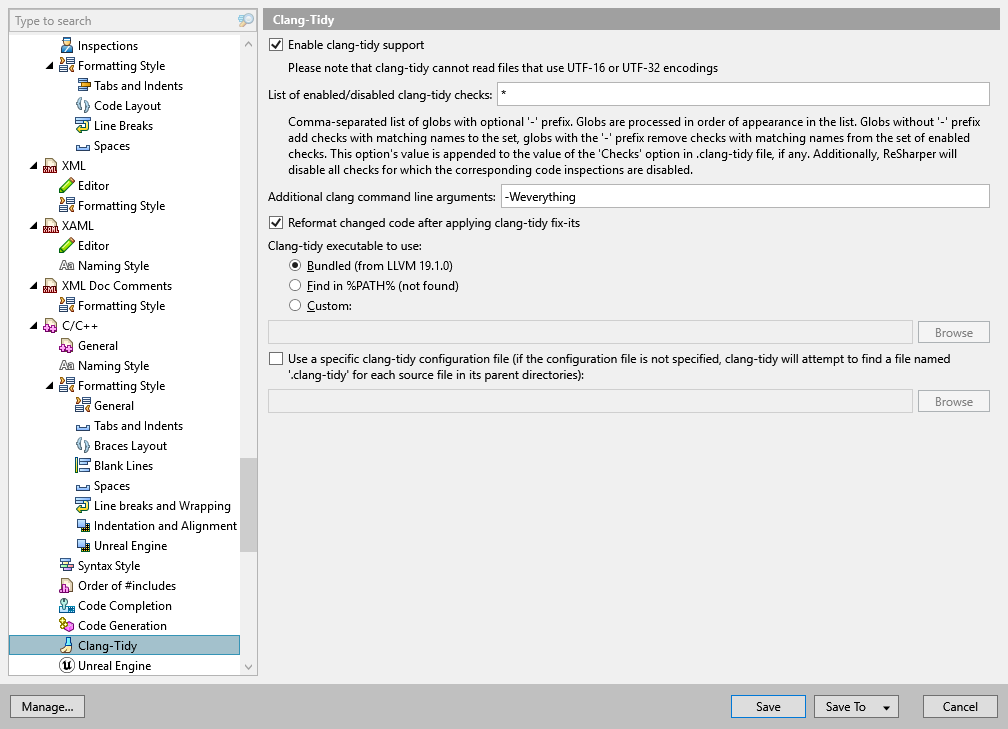Image resolution: width=1008 pixels, height=729 pixels.
Task: Enable a specific clang-tidy configuration file
Action: (275, 359)
